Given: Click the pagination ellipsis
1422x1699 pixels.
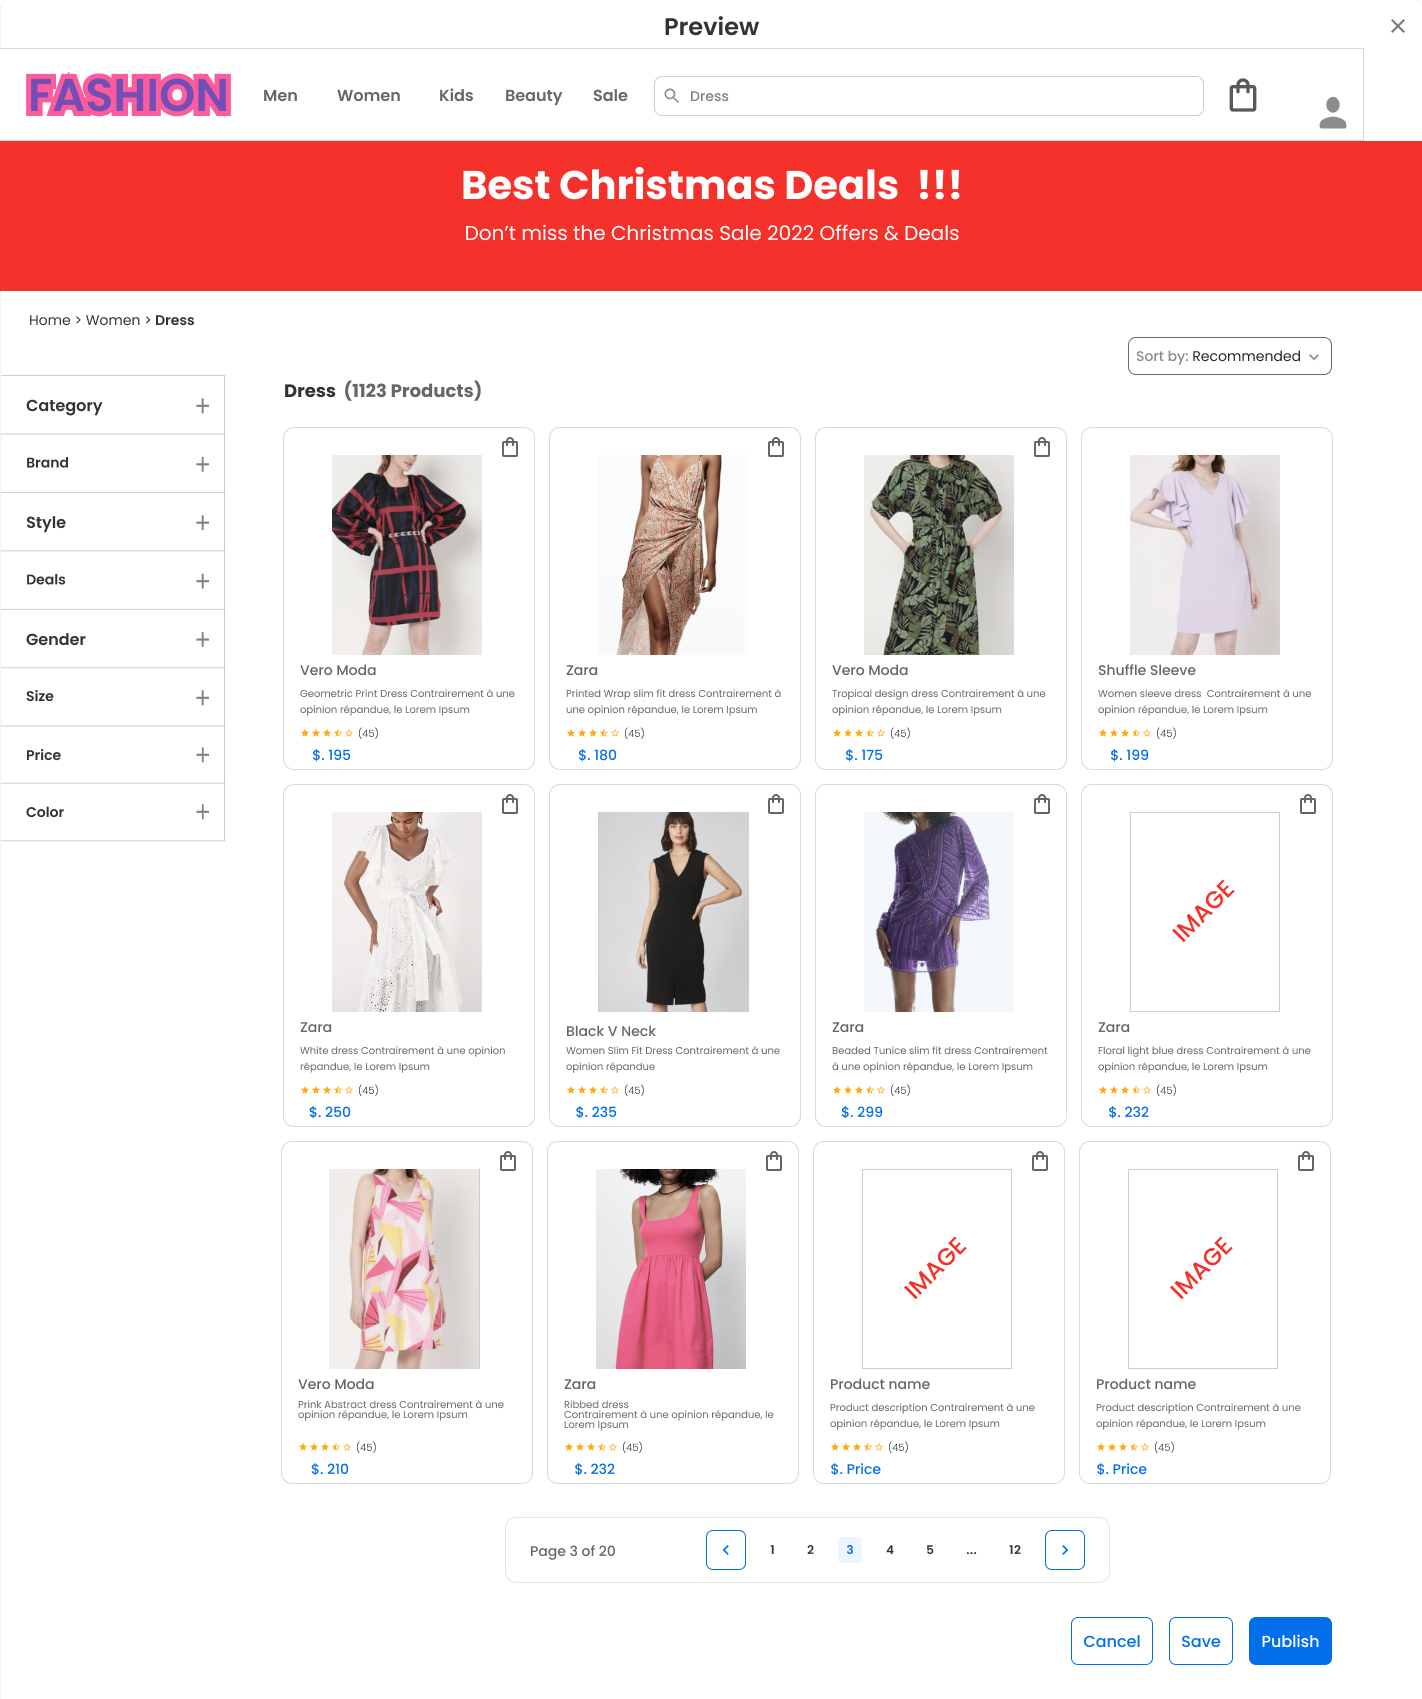Looking at the screenshot, I should point(971,1551).
